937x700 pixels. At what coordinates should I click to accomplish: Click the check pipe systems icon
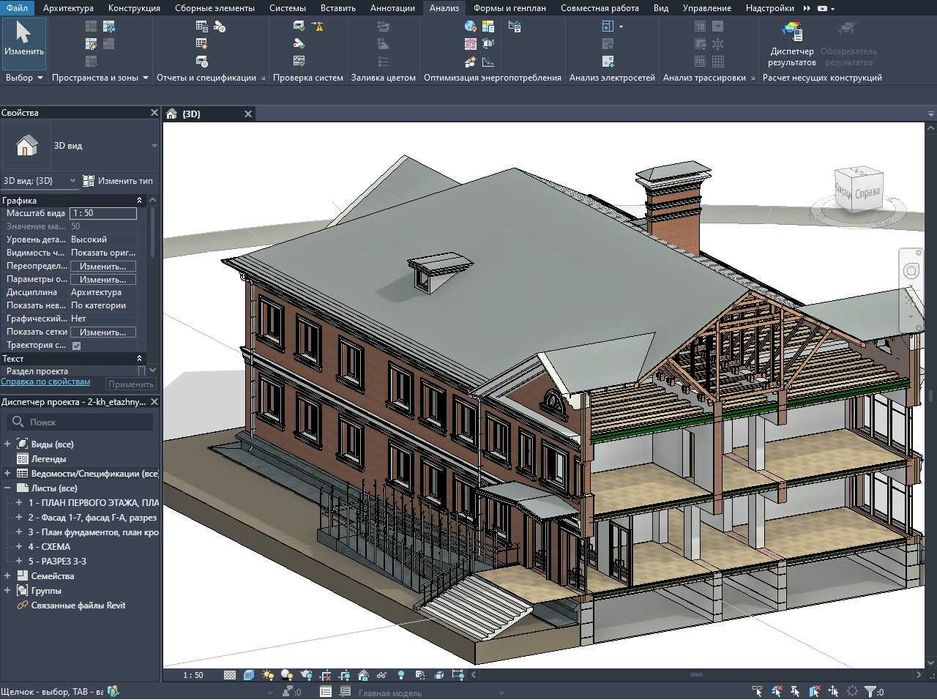pyautogui.click(x=299, y=44)
